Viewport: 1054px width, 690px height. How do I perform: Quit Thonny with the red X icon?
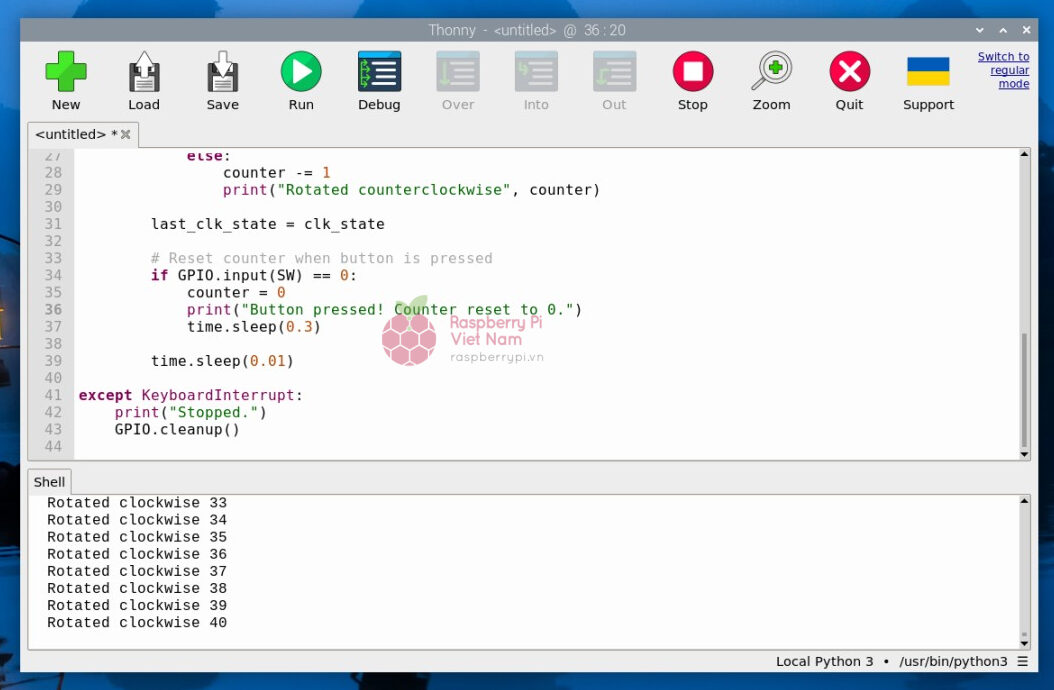tap(849, 73)
